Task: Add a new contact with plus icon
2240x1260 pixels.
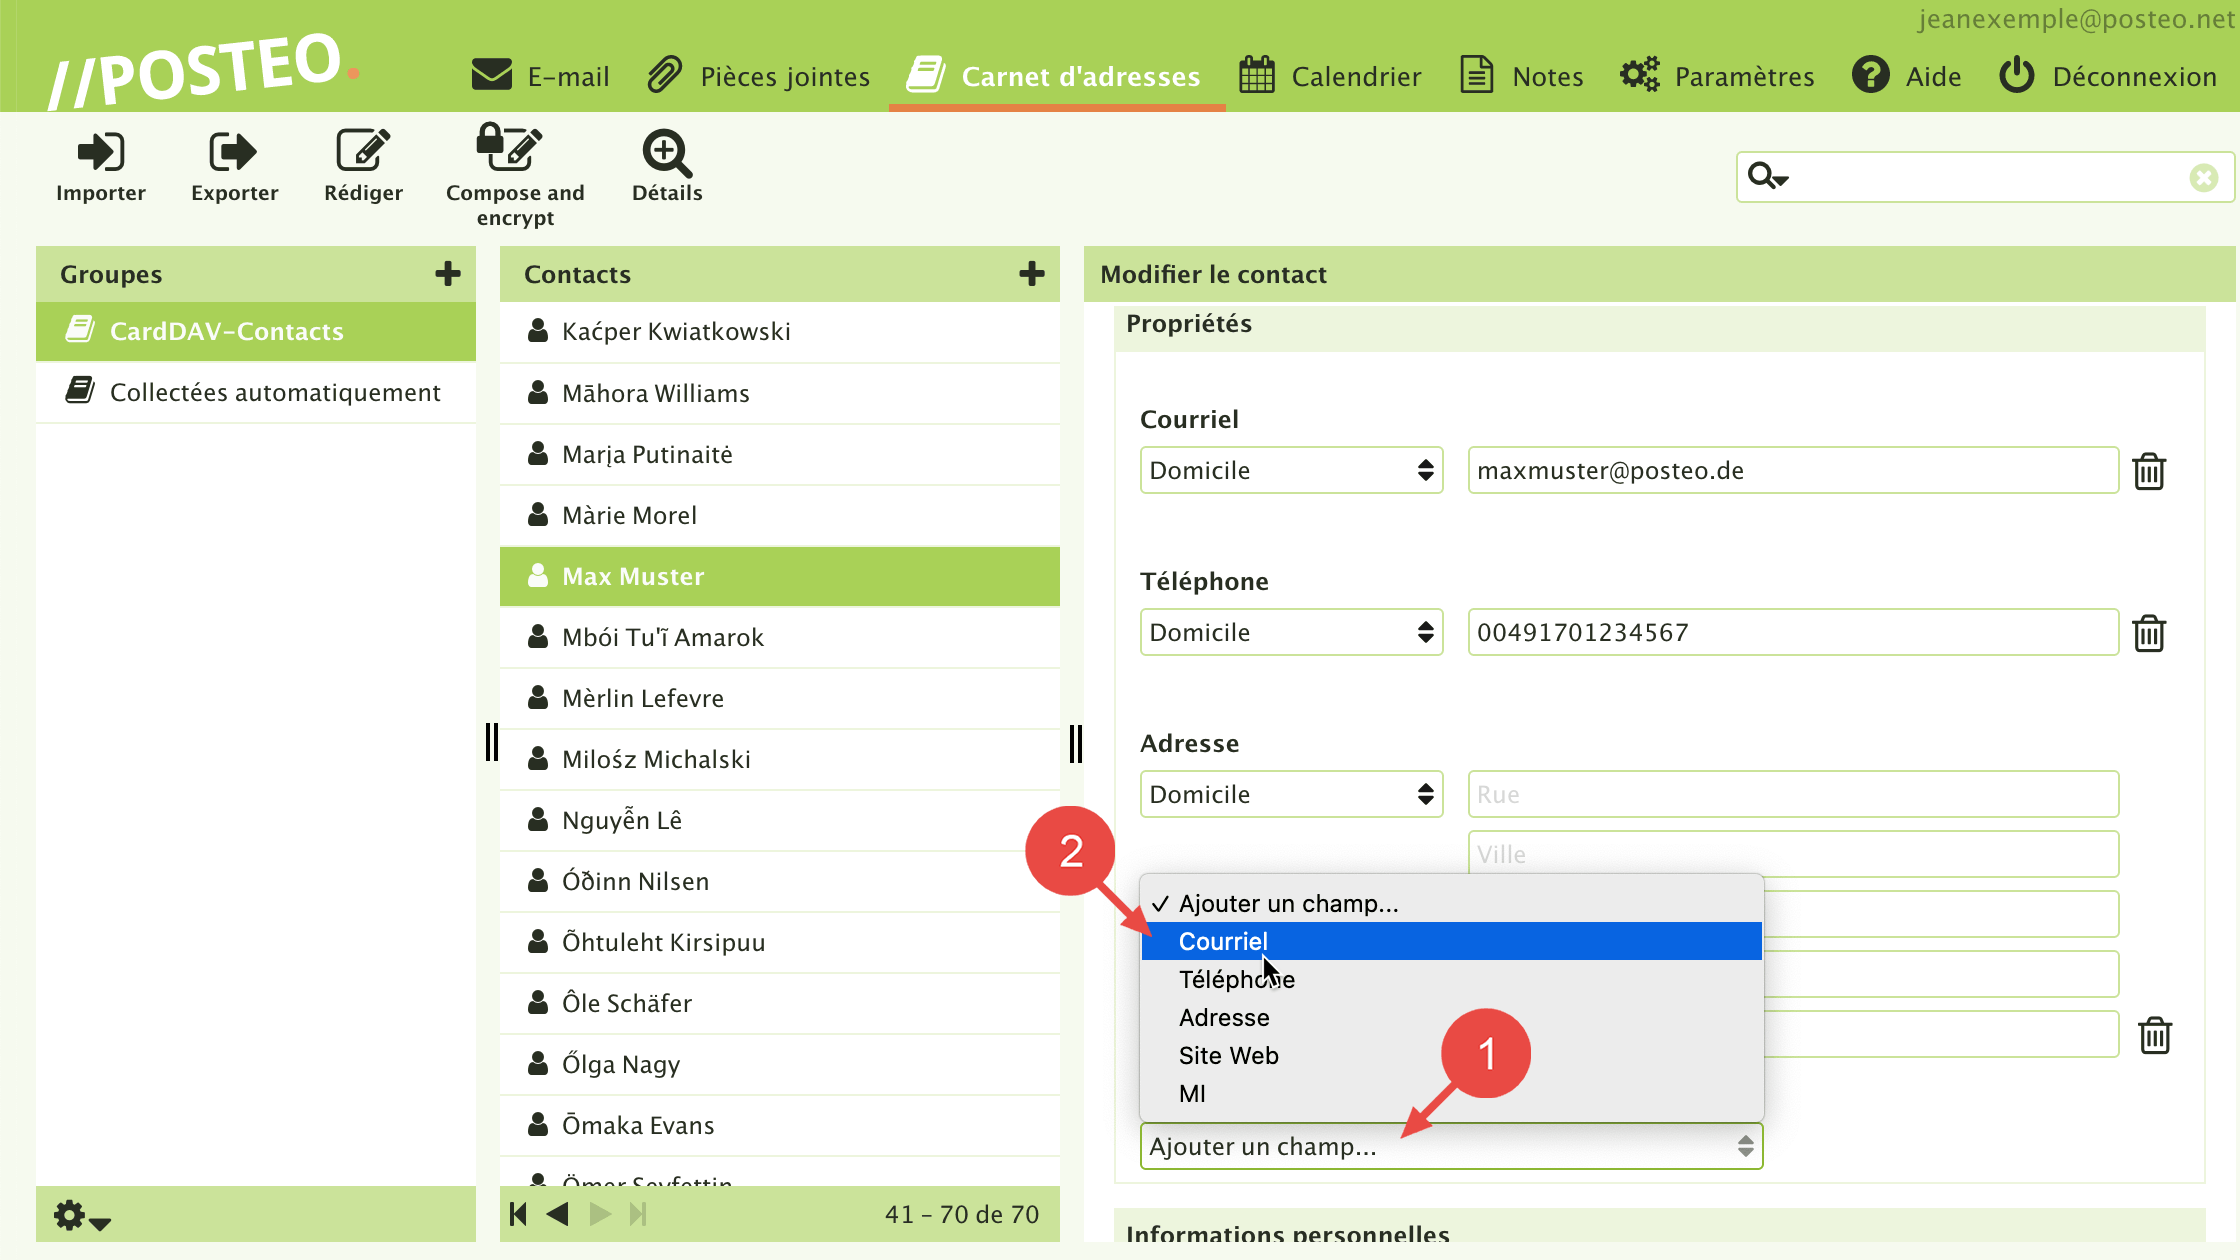Action: [x=1031, y=274]
